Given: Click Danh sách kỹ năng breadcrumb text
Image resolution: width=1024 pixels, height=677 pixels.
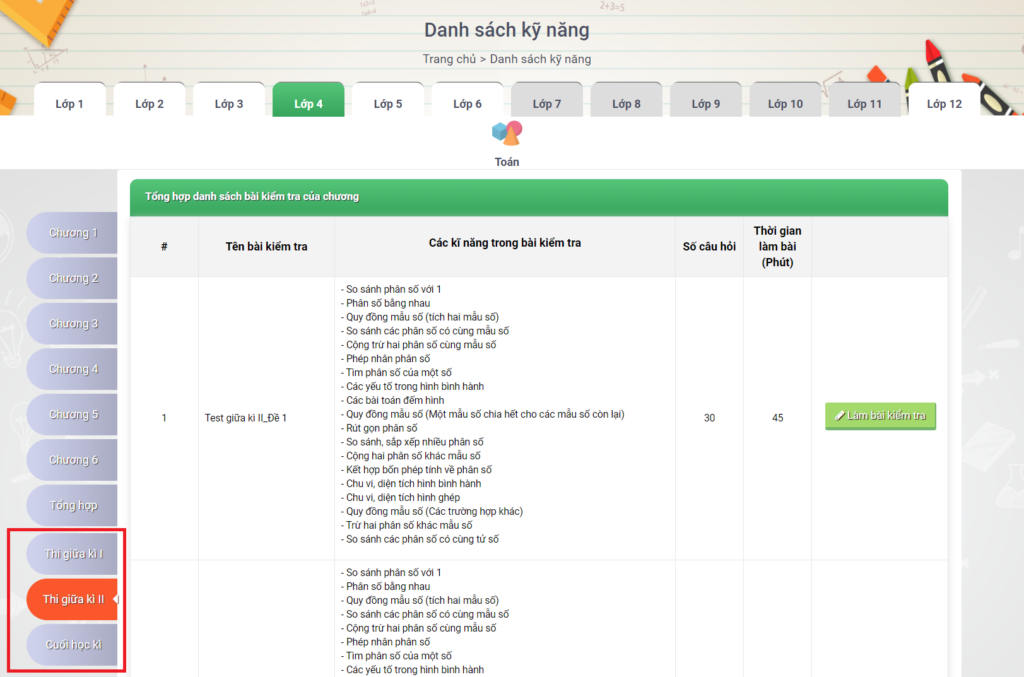Looking at the screenshot, I should [540, 59].
